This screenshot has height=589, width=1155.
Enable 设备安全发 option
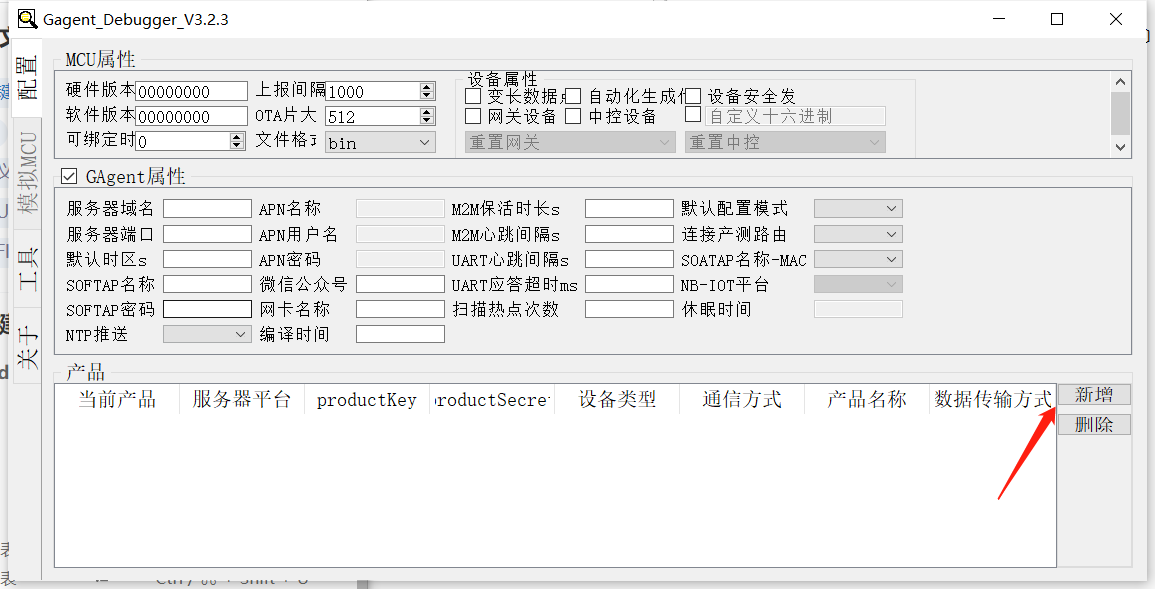(693, 94)
